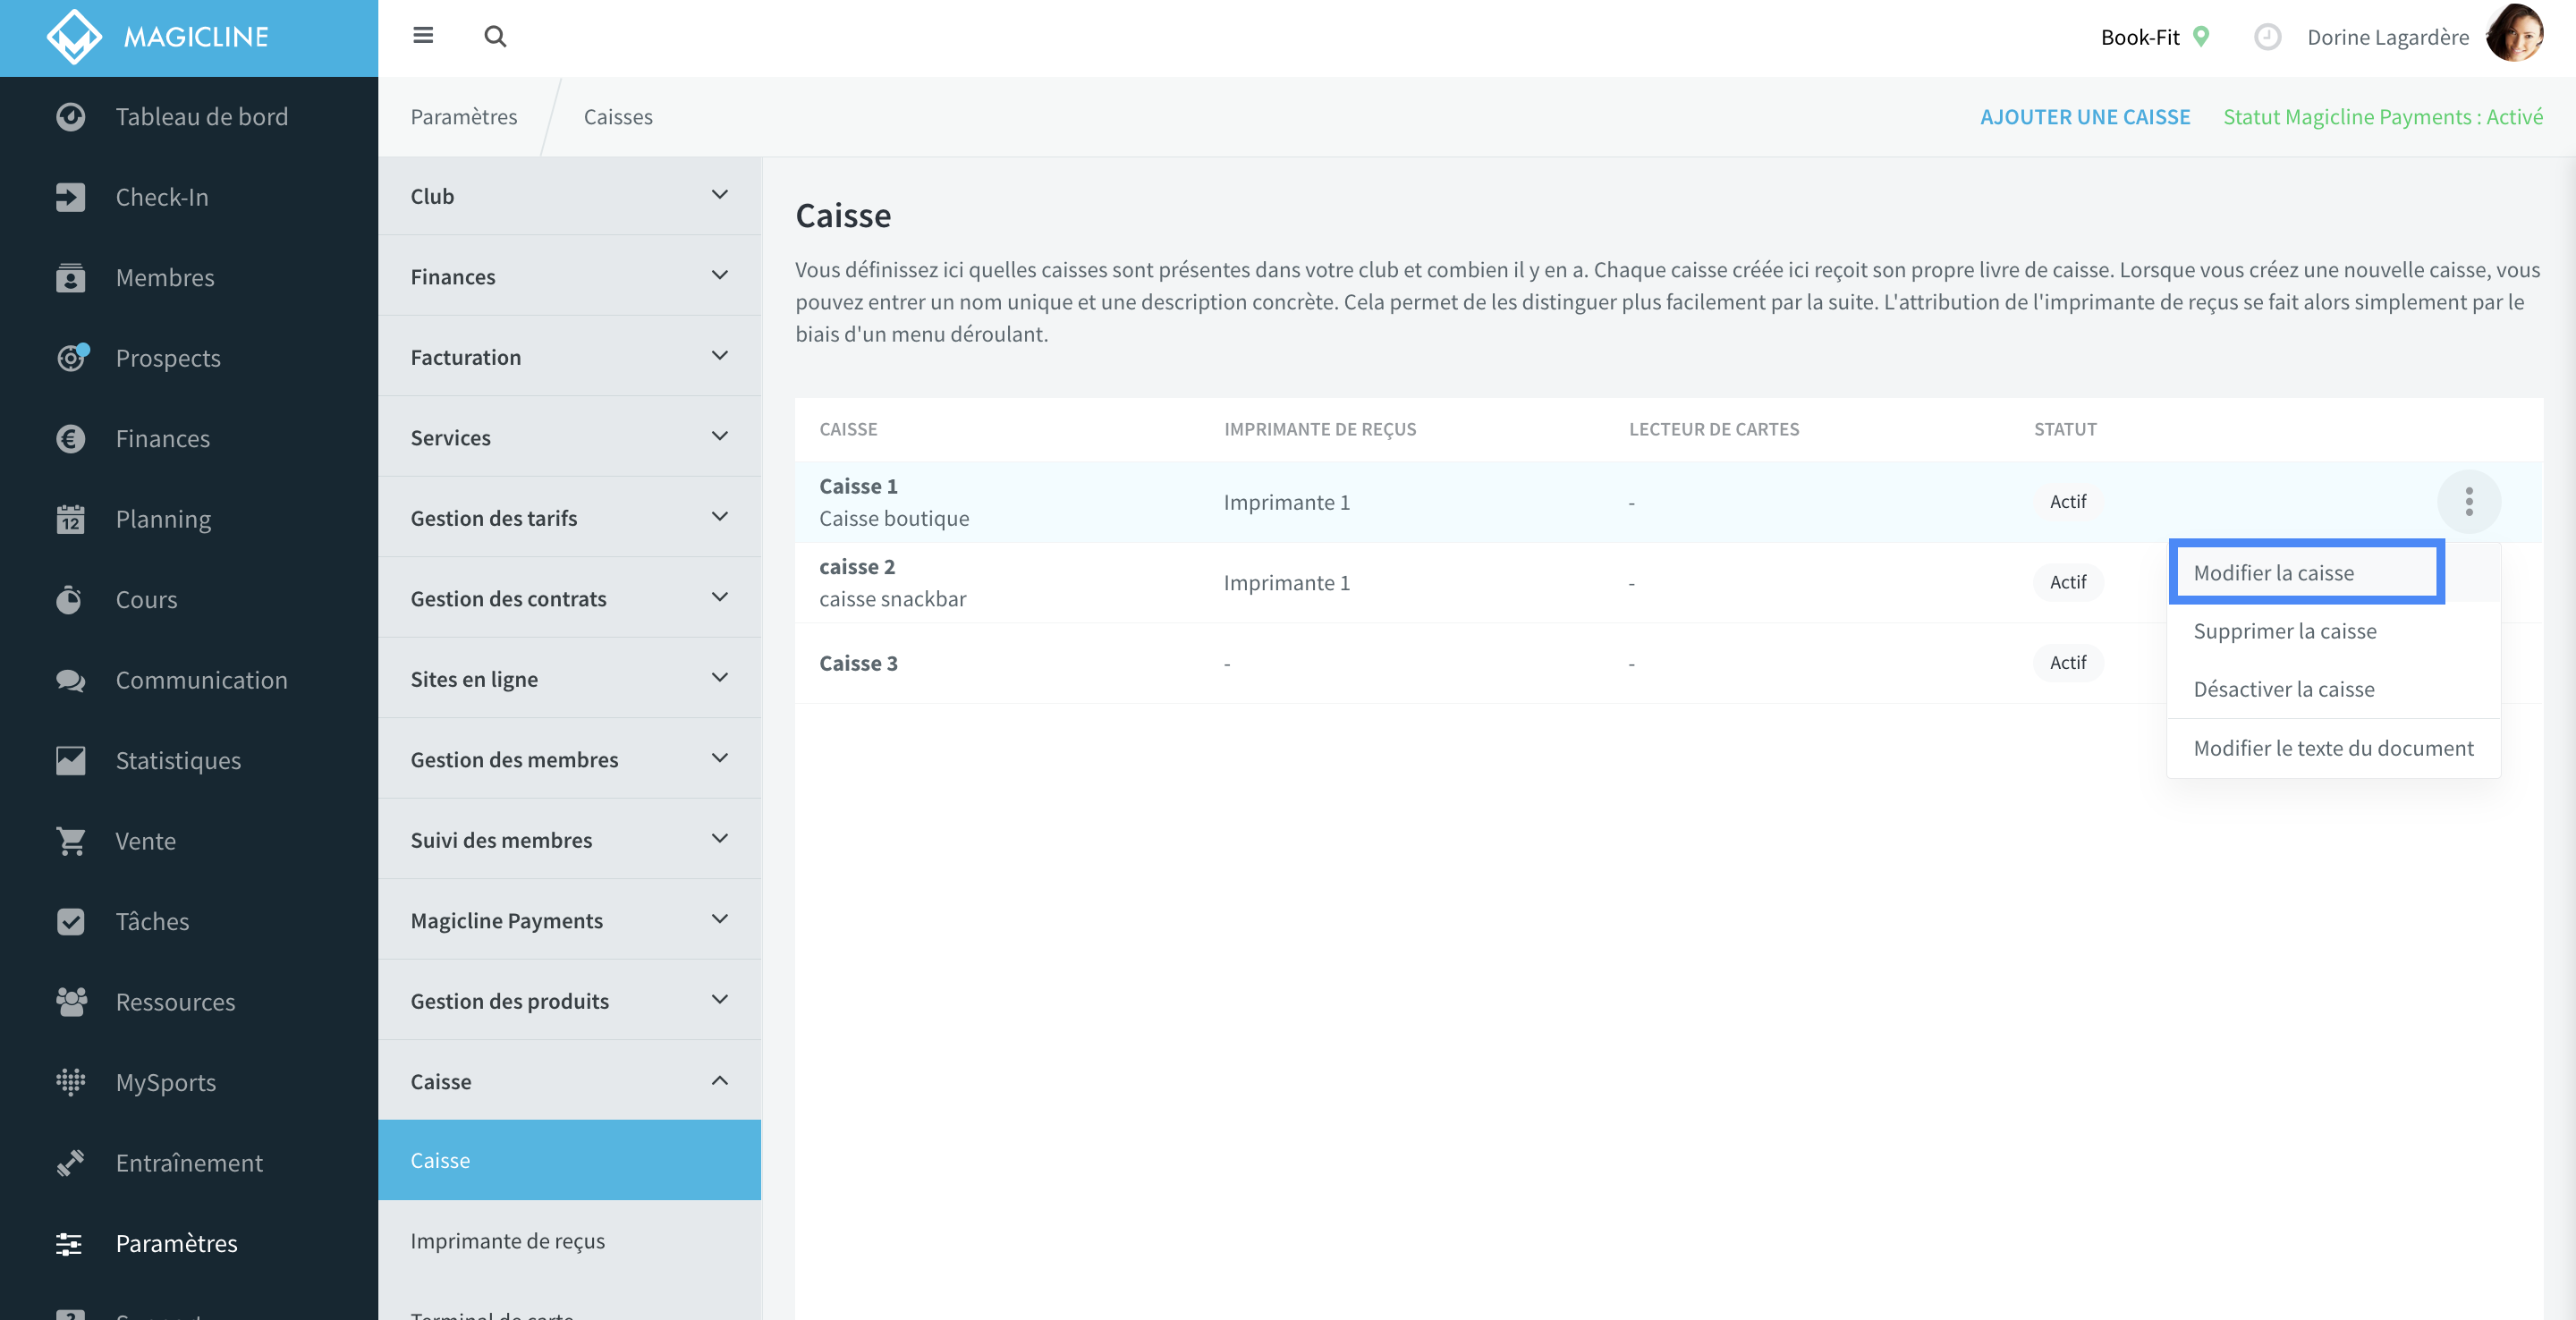Click AJOUTER UNE CAISSE link

[2085, 117]
